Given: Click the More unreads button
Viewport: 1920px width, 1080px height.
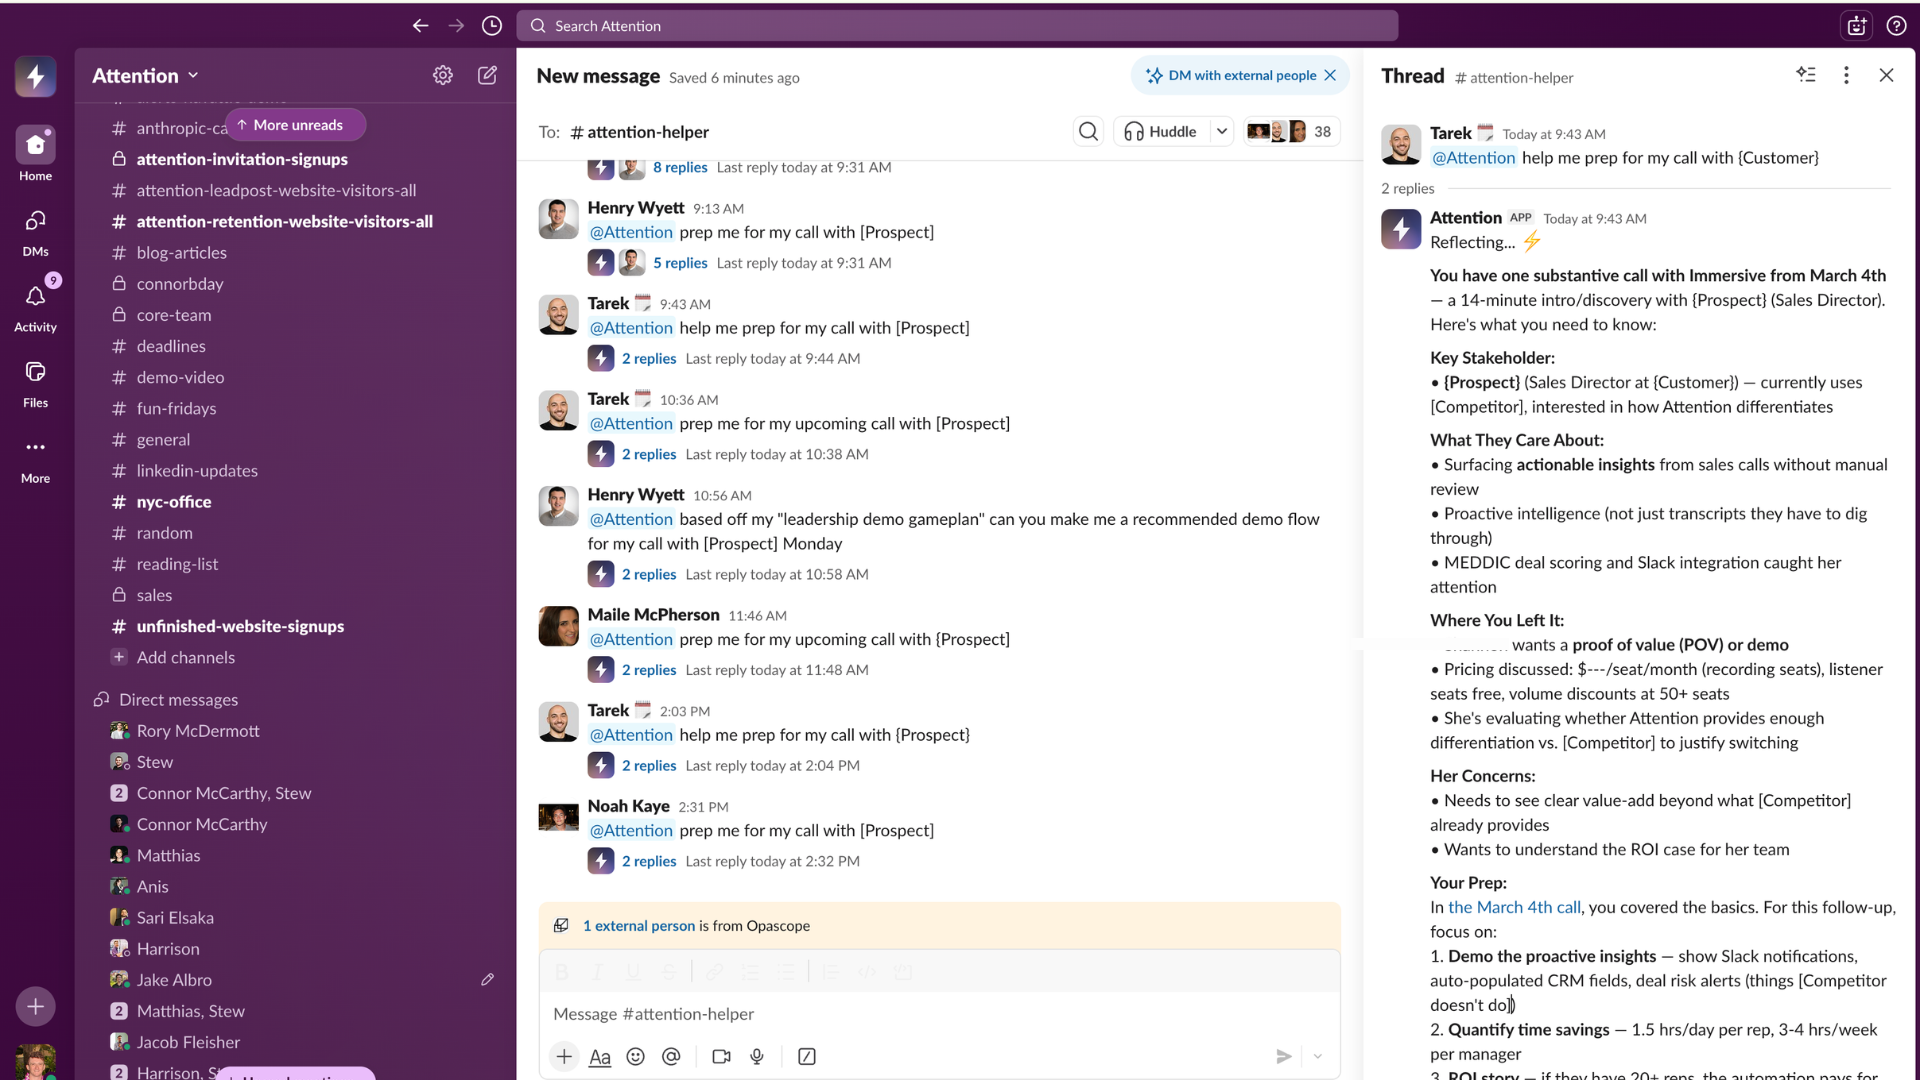Looking at the screenshot, I should (296, 125).
